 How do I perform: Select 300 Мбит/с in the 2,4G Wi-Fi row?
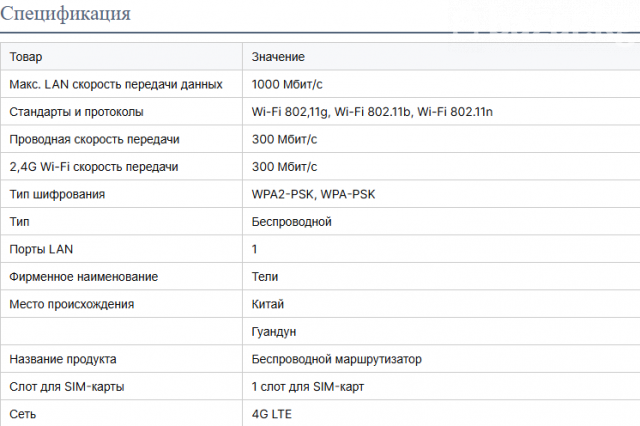click(x=284, y=167)
